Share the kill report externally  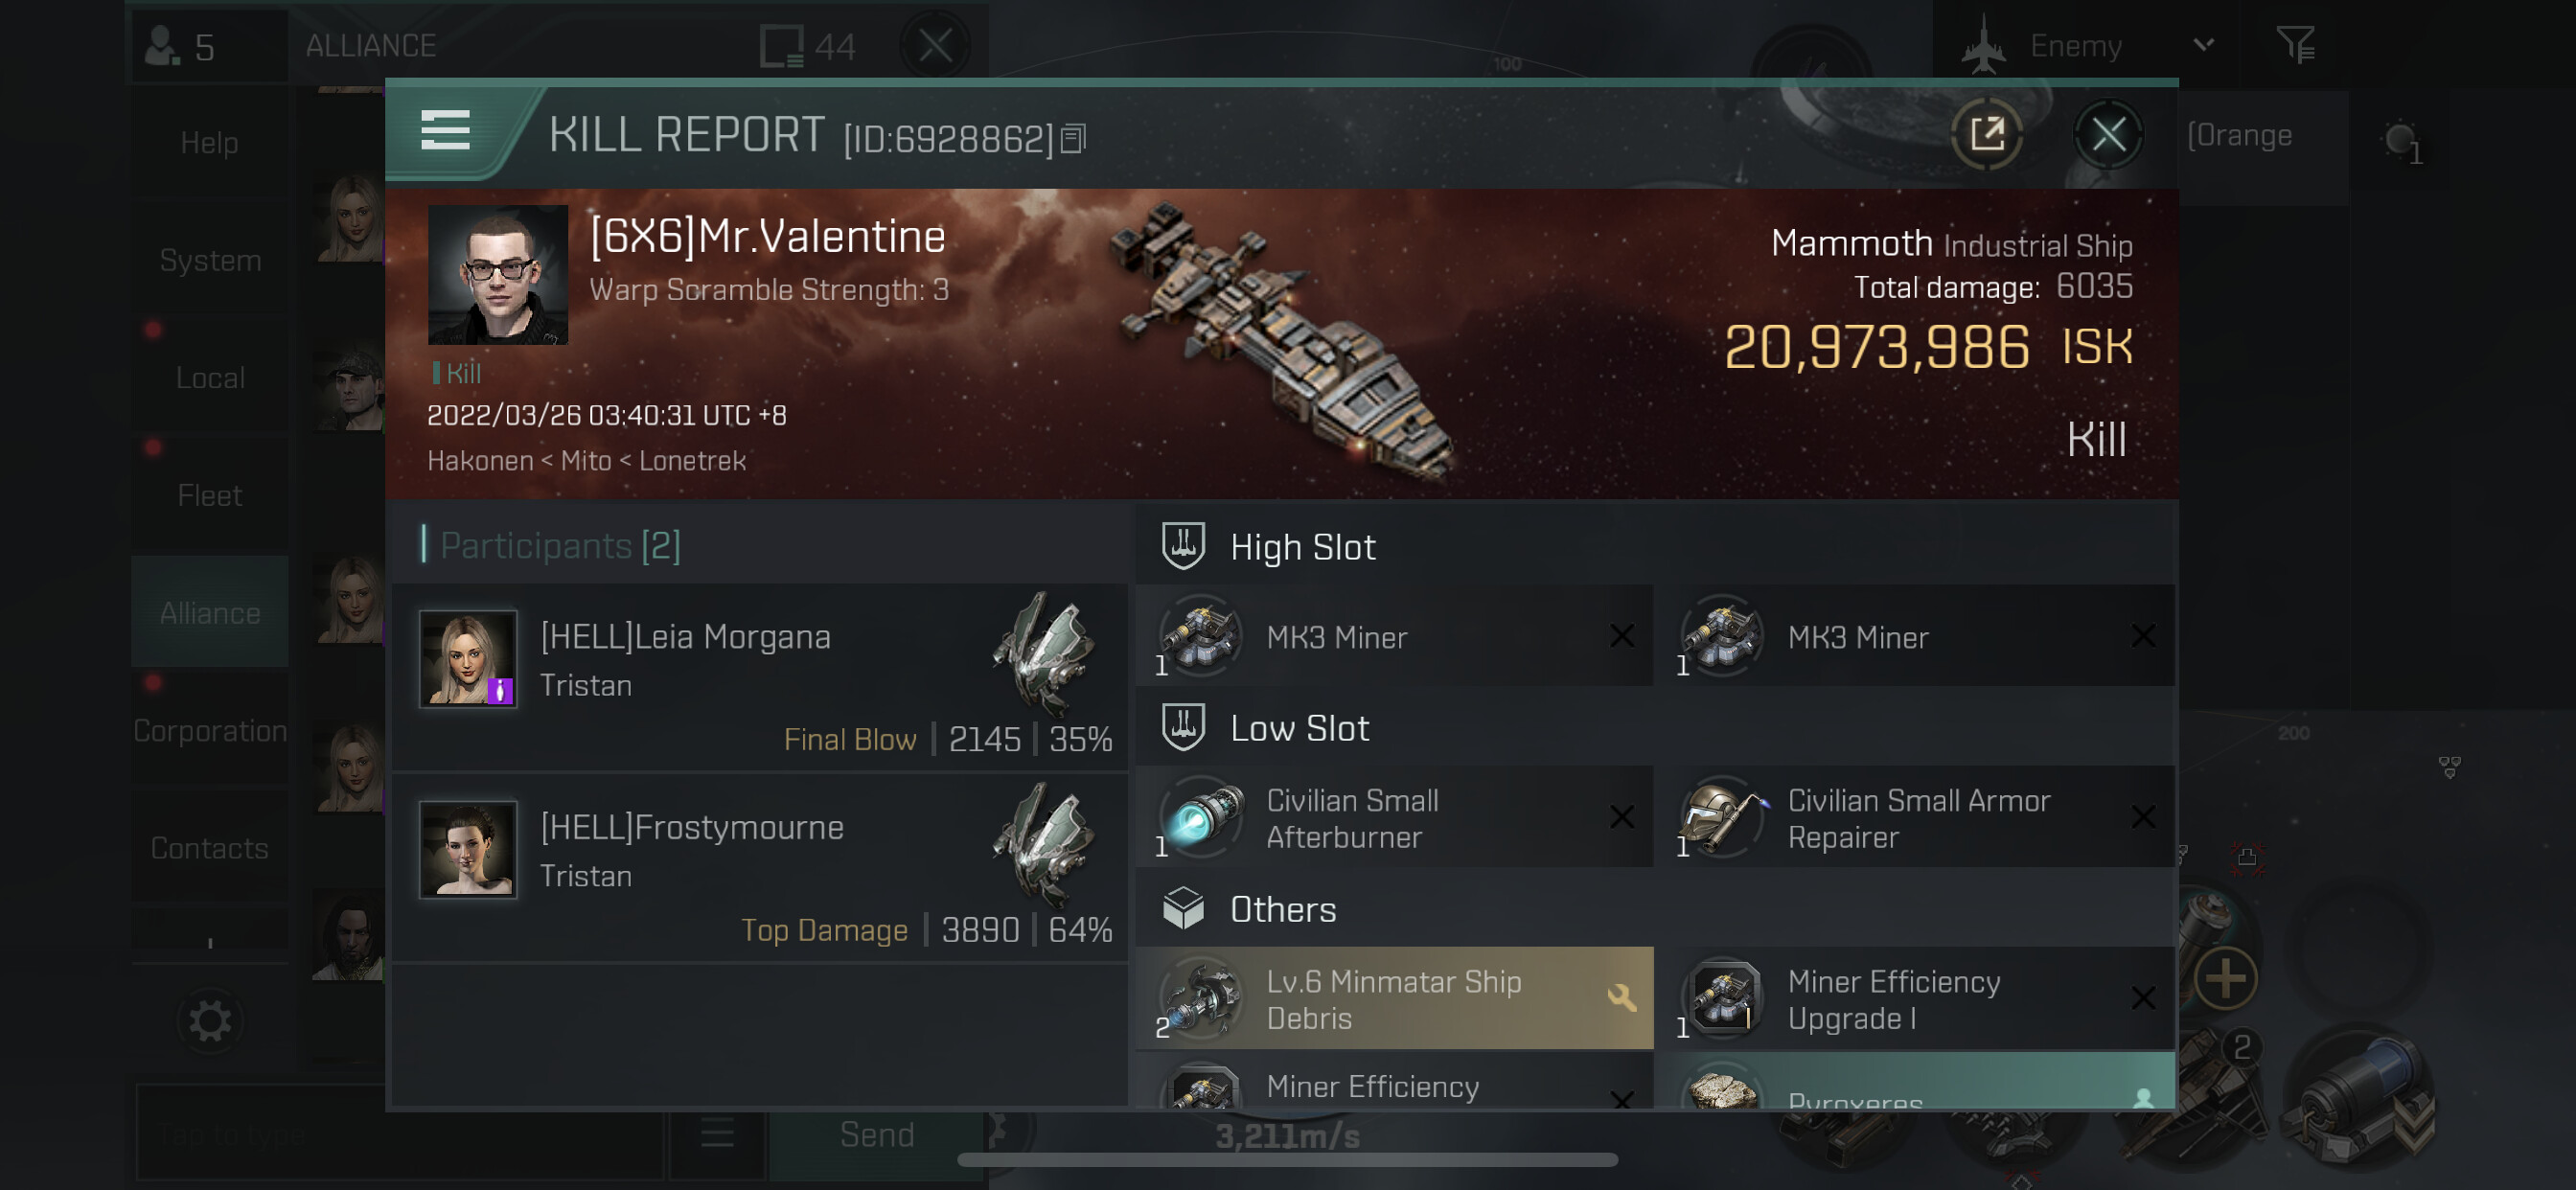pyautogui.click(x=1986, y=134)
